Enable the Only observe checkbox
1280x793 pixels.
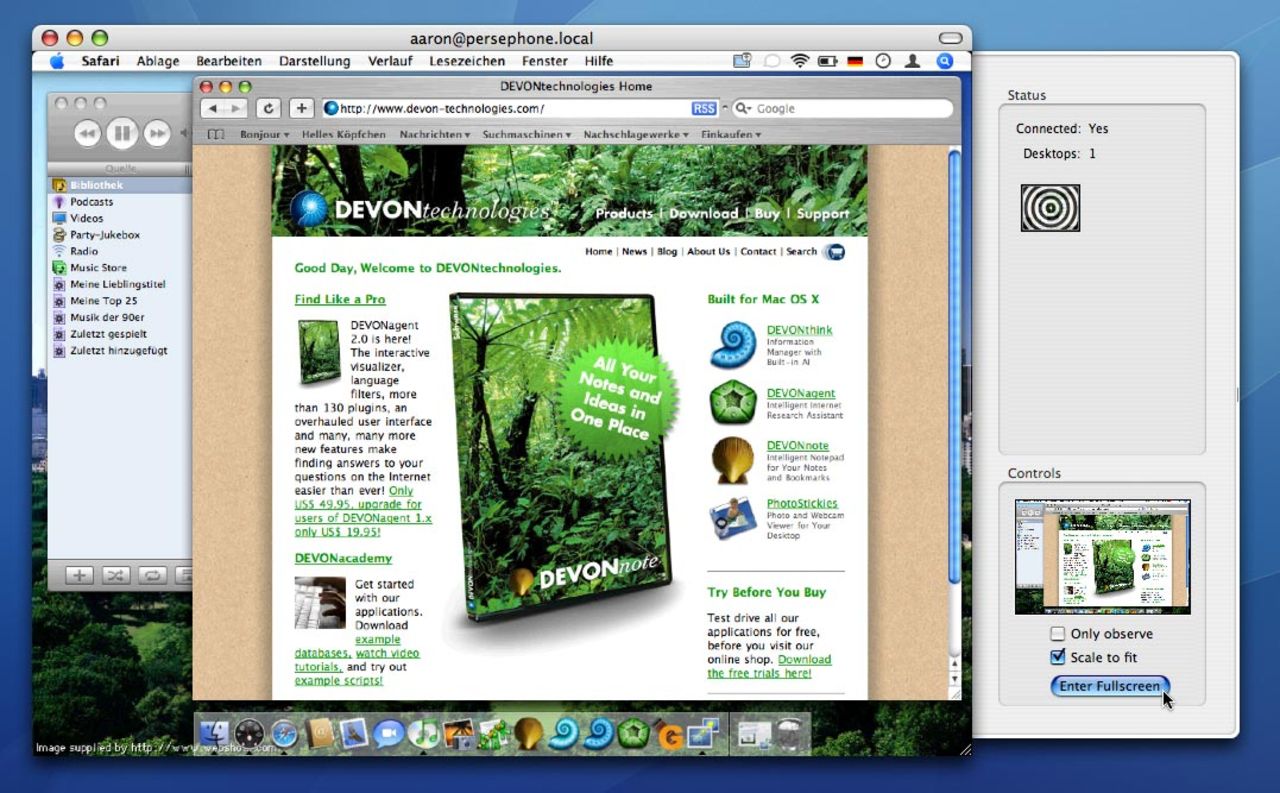click(1058, 634)
